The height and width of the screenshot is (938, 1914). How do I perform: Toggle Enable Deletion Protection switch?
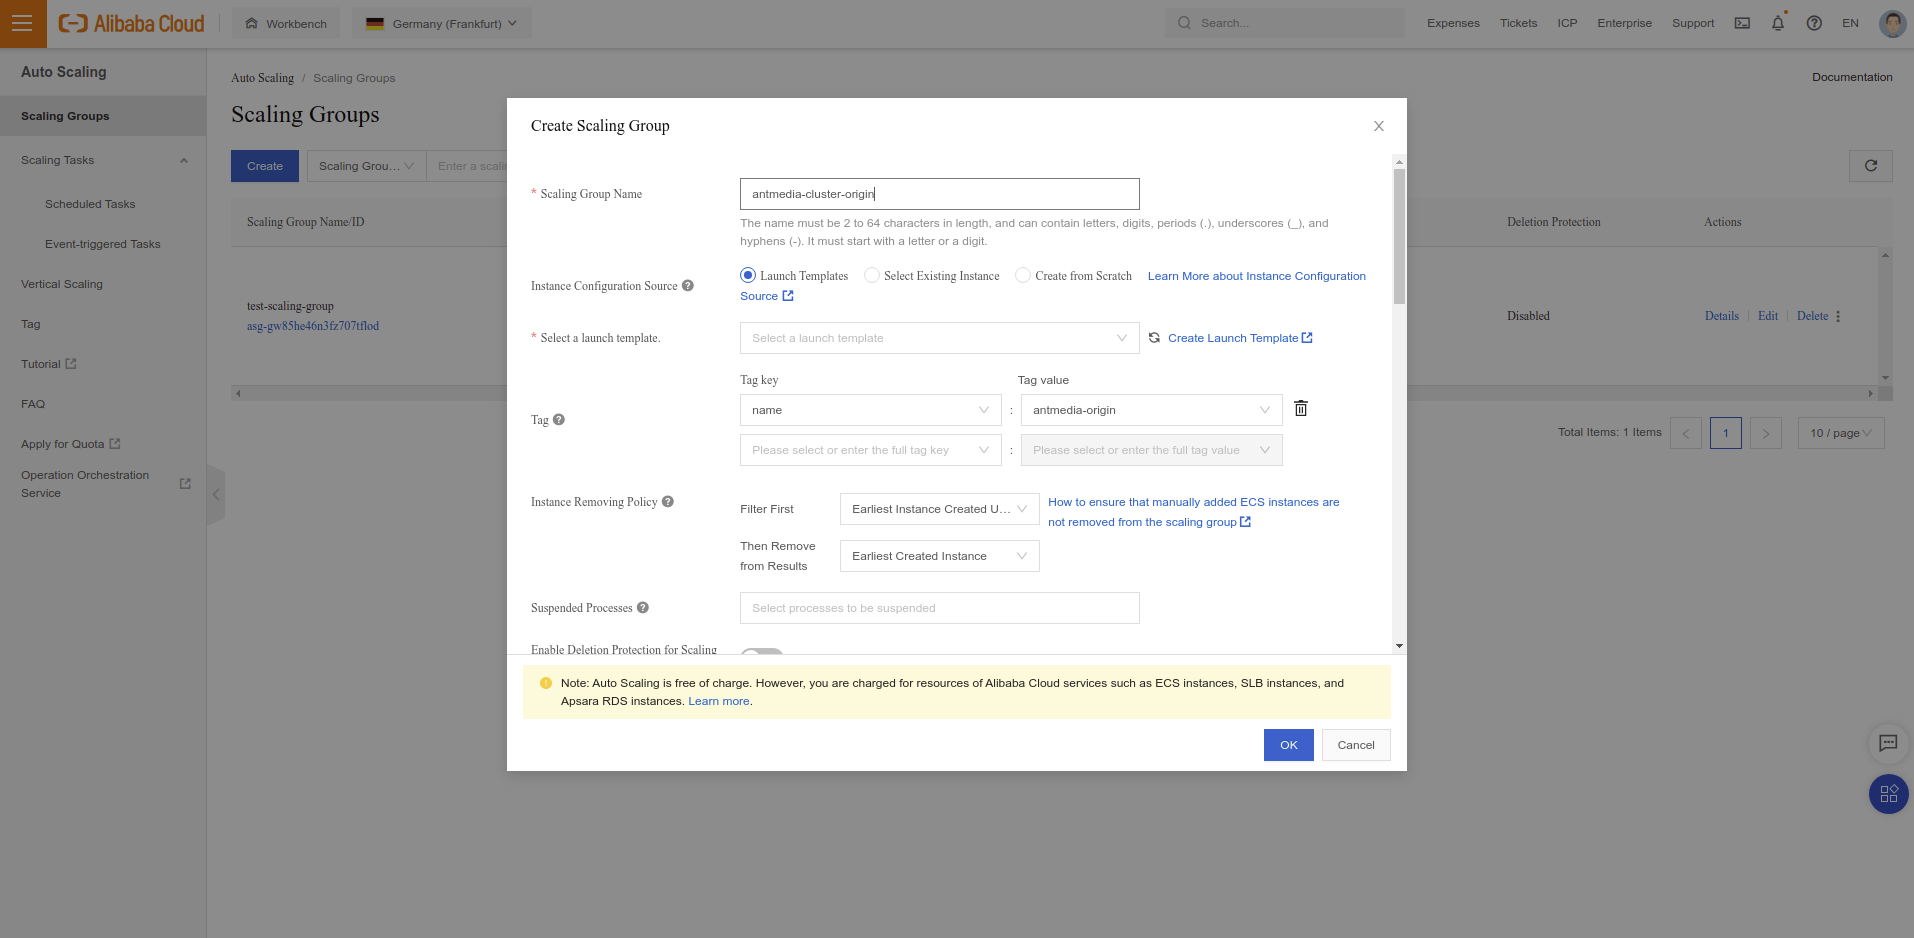[762, 651]
